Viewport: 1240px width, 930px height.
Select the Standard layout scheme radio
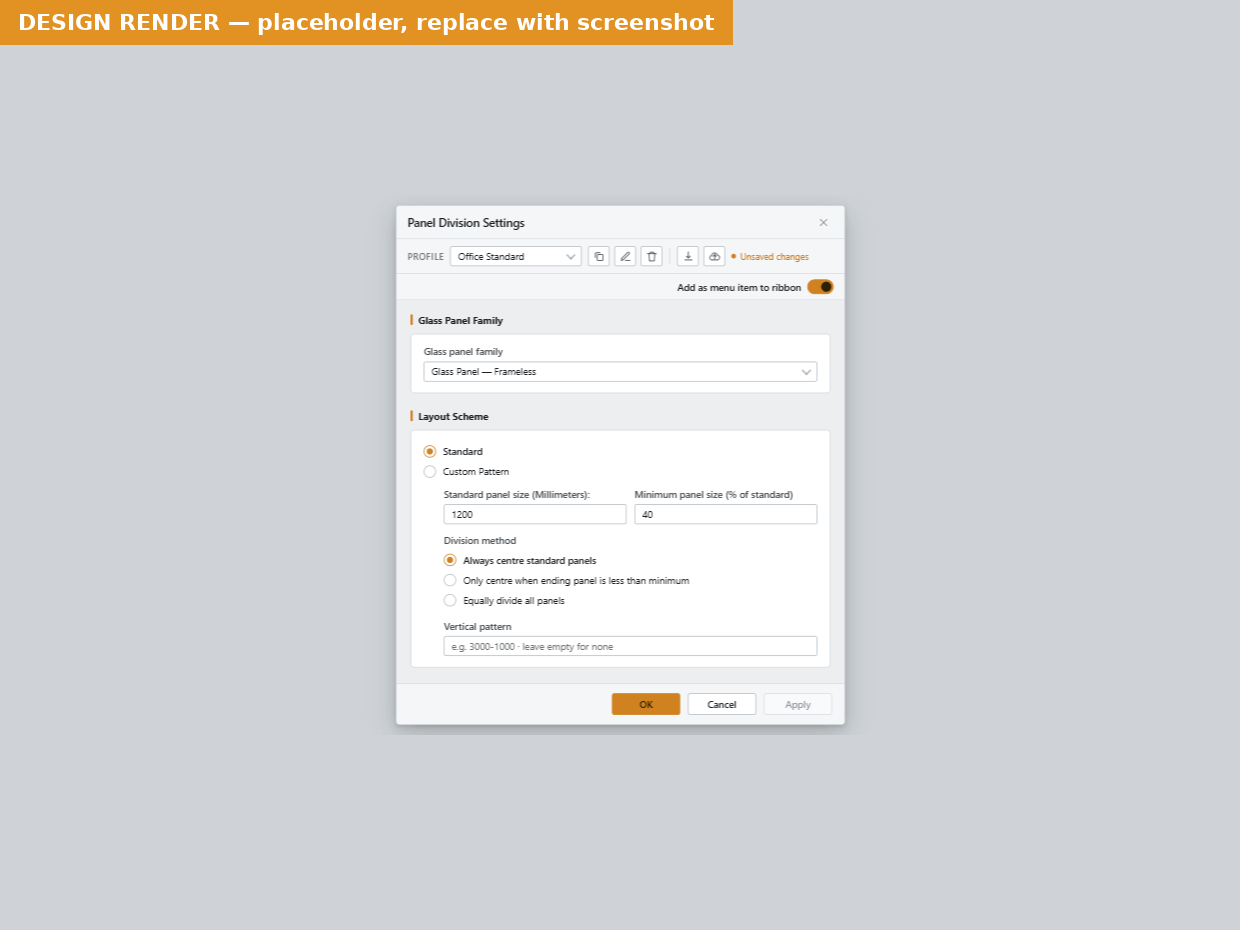point(430,452)
